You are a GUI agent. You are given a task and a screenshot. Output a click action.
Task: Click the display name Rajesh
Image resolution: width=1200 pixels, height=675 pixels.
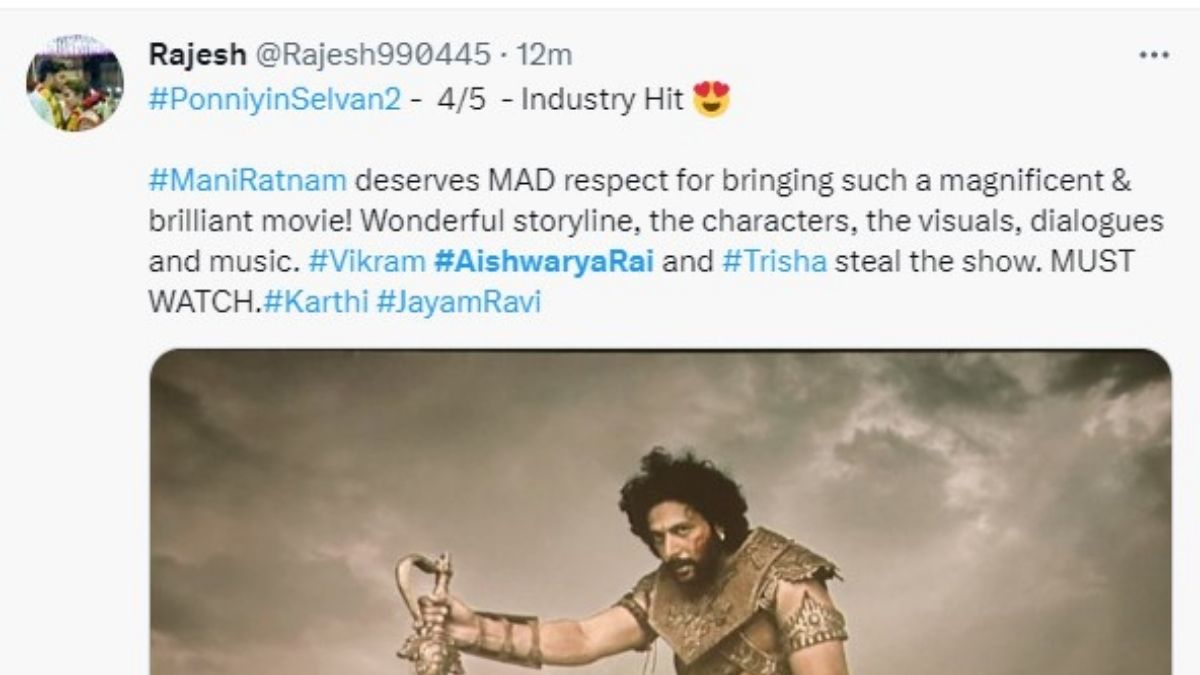pyautogui.click(x=197, y=54)
